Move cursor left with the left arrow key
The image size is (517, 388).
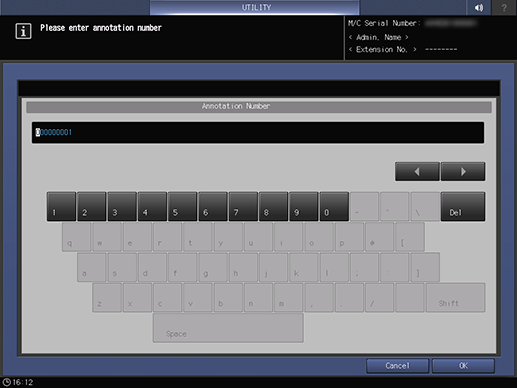pos(417,172)
